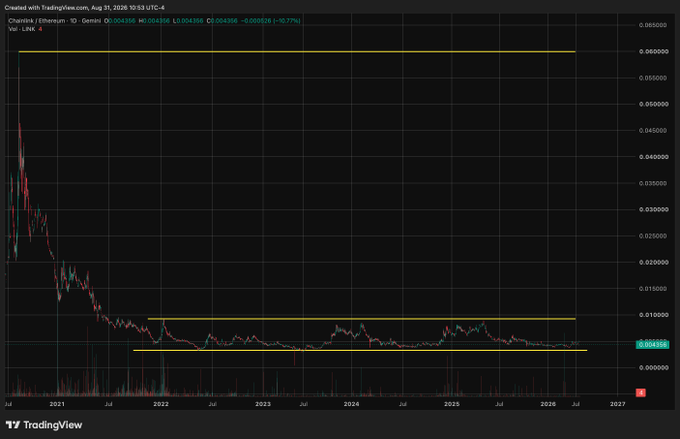Image resolution: width=680 pixels, height=439 pixels.
Task: Click the High value H0.004356 in the legend
Action: (154, 21)
